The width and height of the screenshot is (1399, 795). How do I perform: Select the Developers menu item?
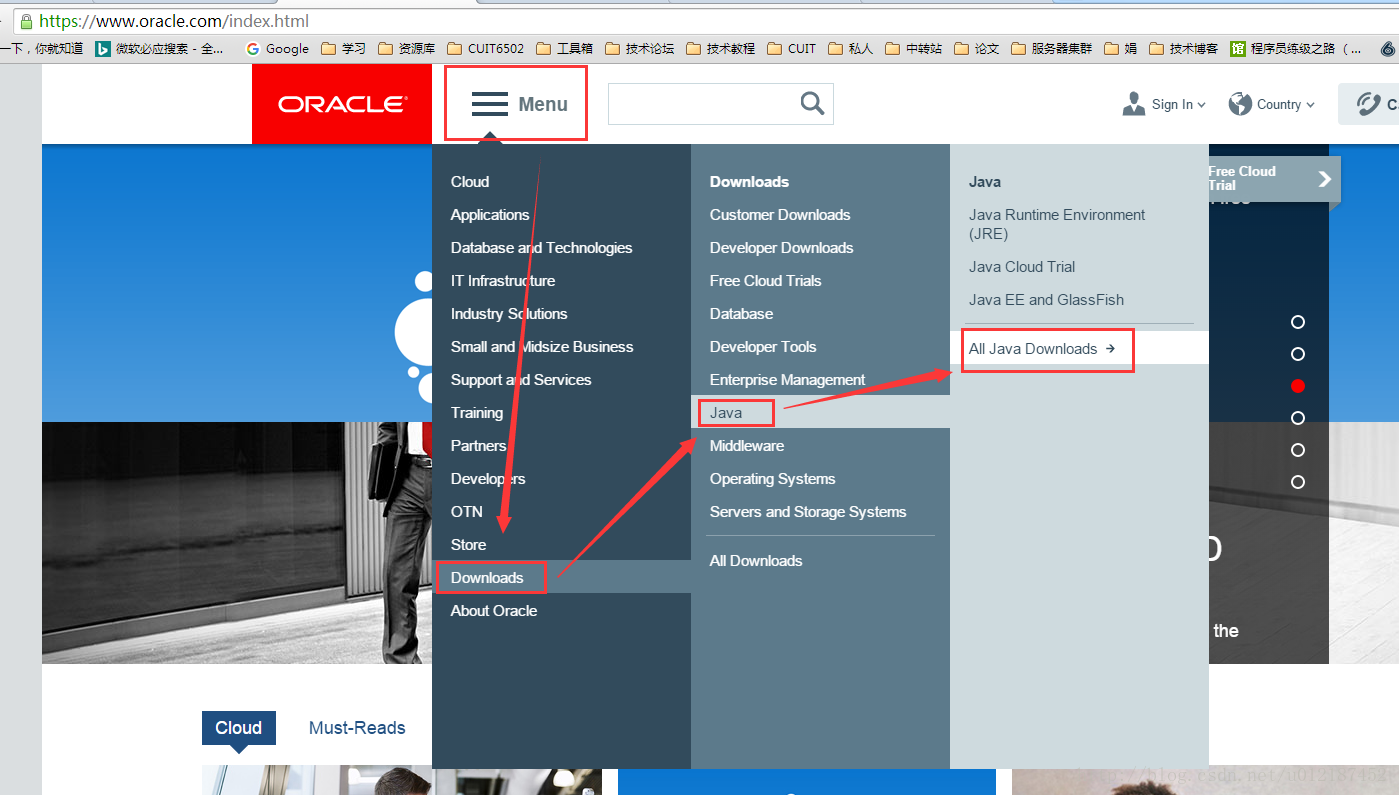(488, 479)
